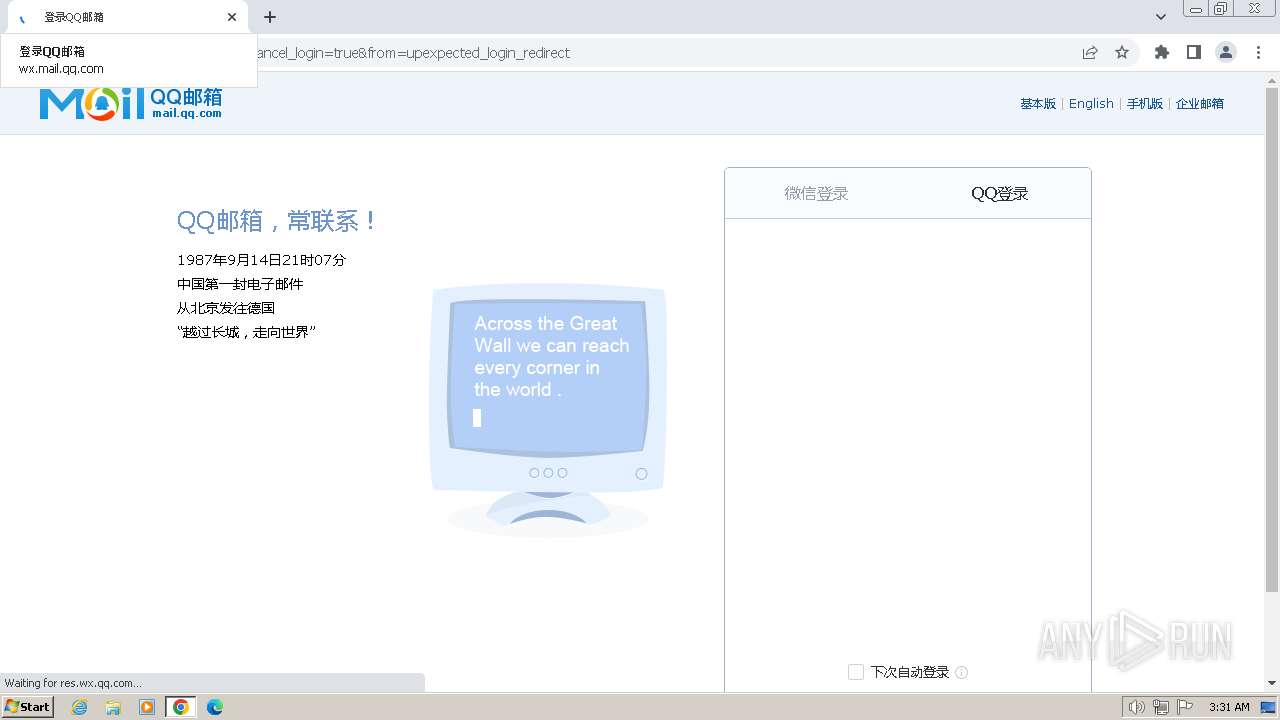
Task: Open a new tab with plus button
Action: (x=270, y=17)
